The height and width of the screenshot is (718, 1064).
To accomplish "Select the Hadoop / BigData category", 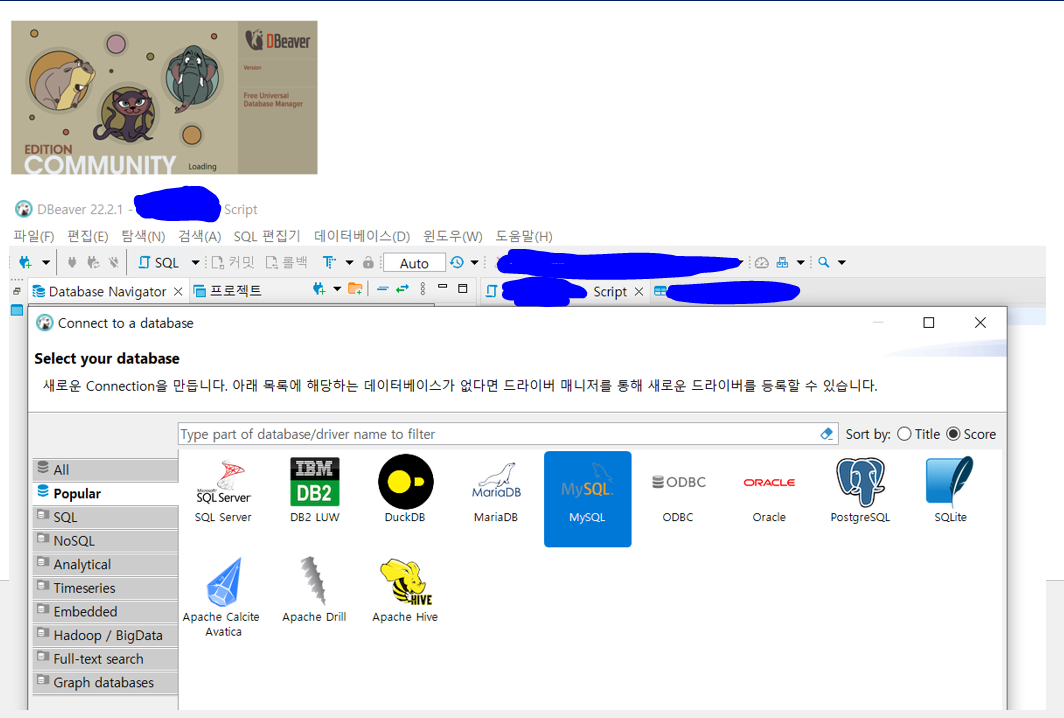I will point(105,635).
